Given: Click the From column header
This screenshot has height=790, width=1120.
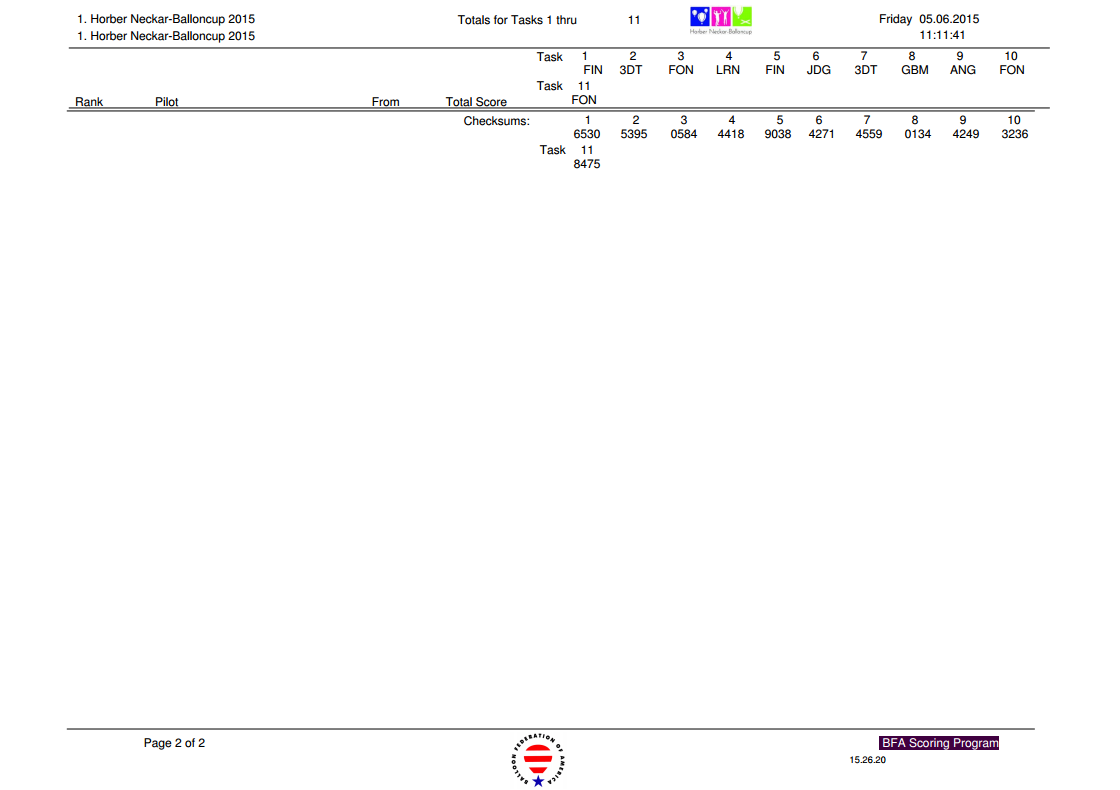Looking at the screenshot, I should (385, 102).
